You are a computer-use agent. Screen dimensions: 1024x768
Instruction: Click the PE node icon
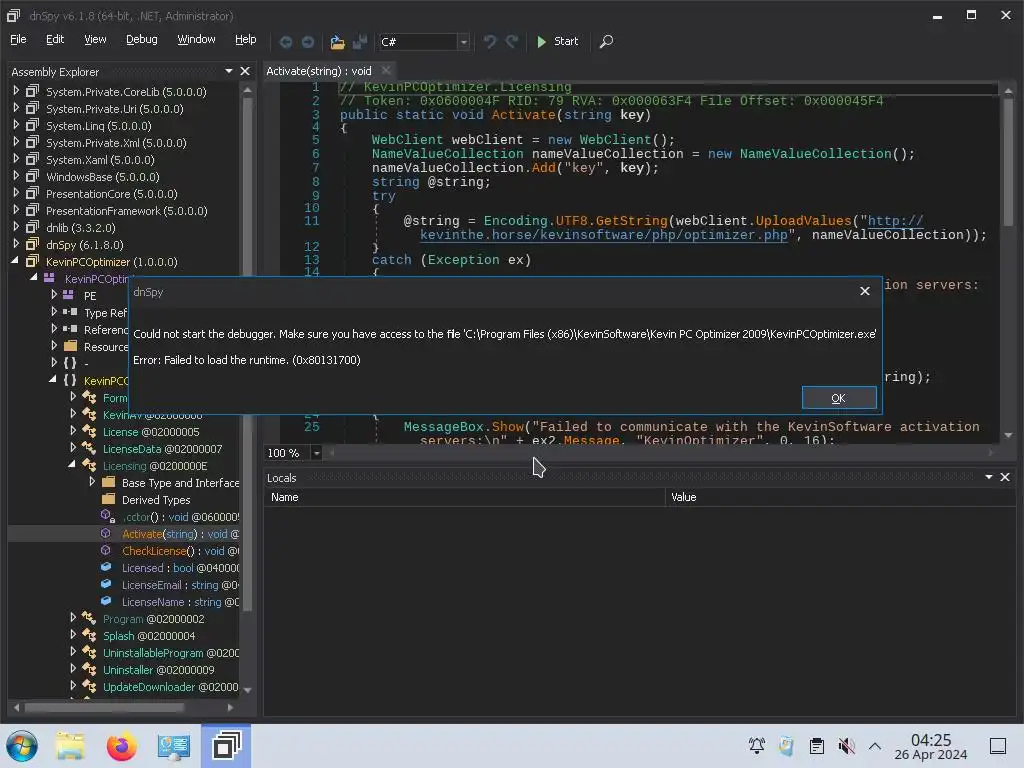pyautogui.click(x=69, y=295)
